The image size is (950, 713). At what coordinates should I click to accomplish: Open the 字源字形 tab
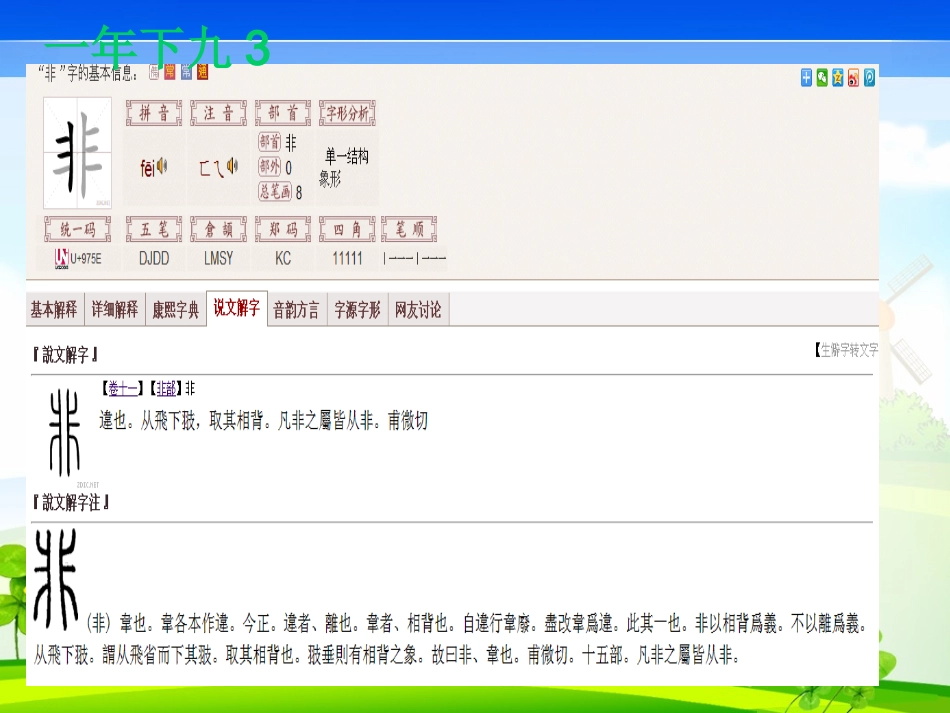pos(357,310)
